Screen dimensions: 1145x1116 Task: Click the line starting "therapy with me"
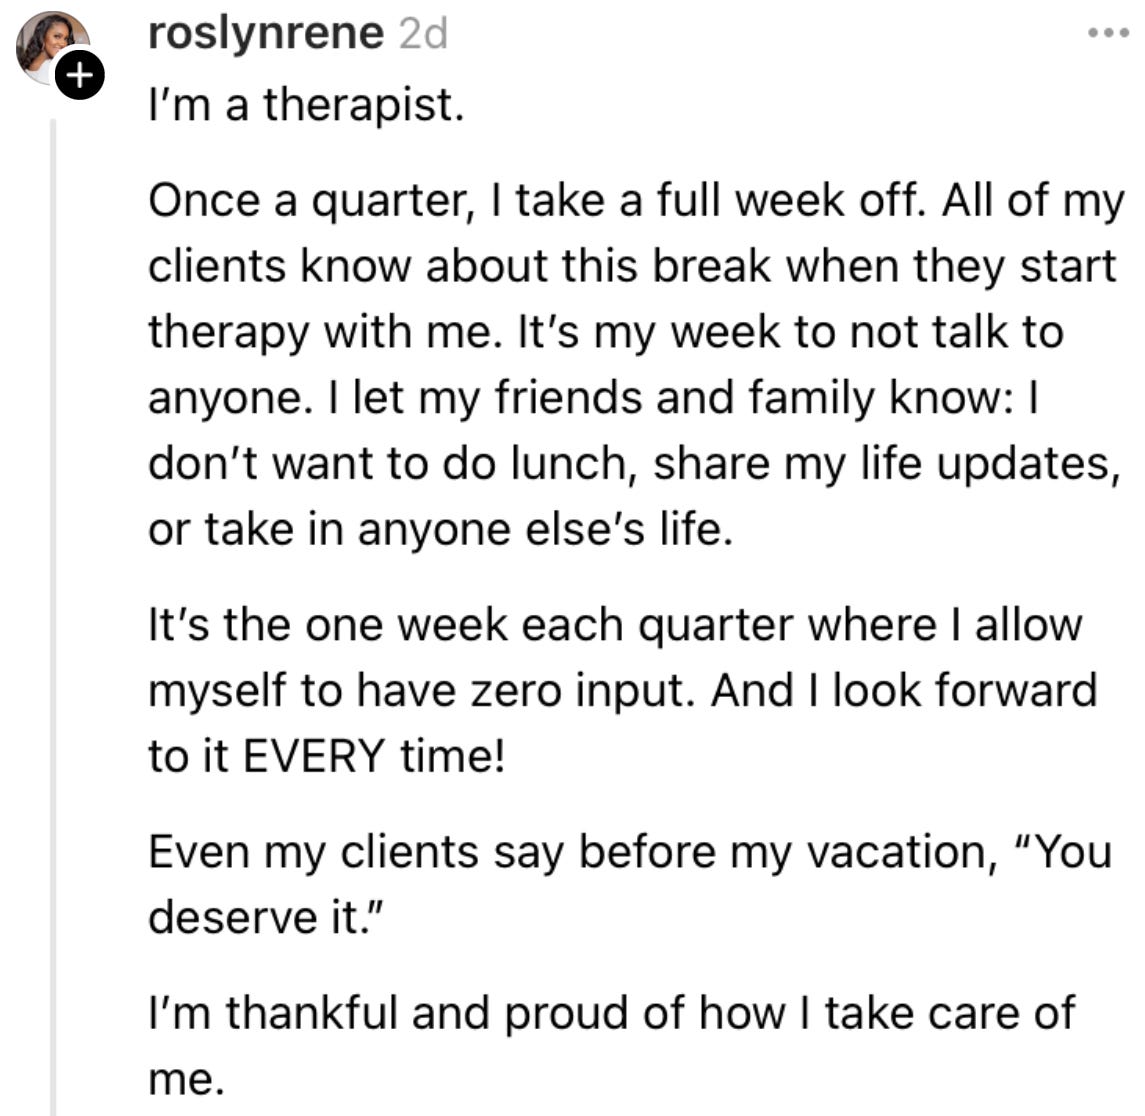pos(606,333)
